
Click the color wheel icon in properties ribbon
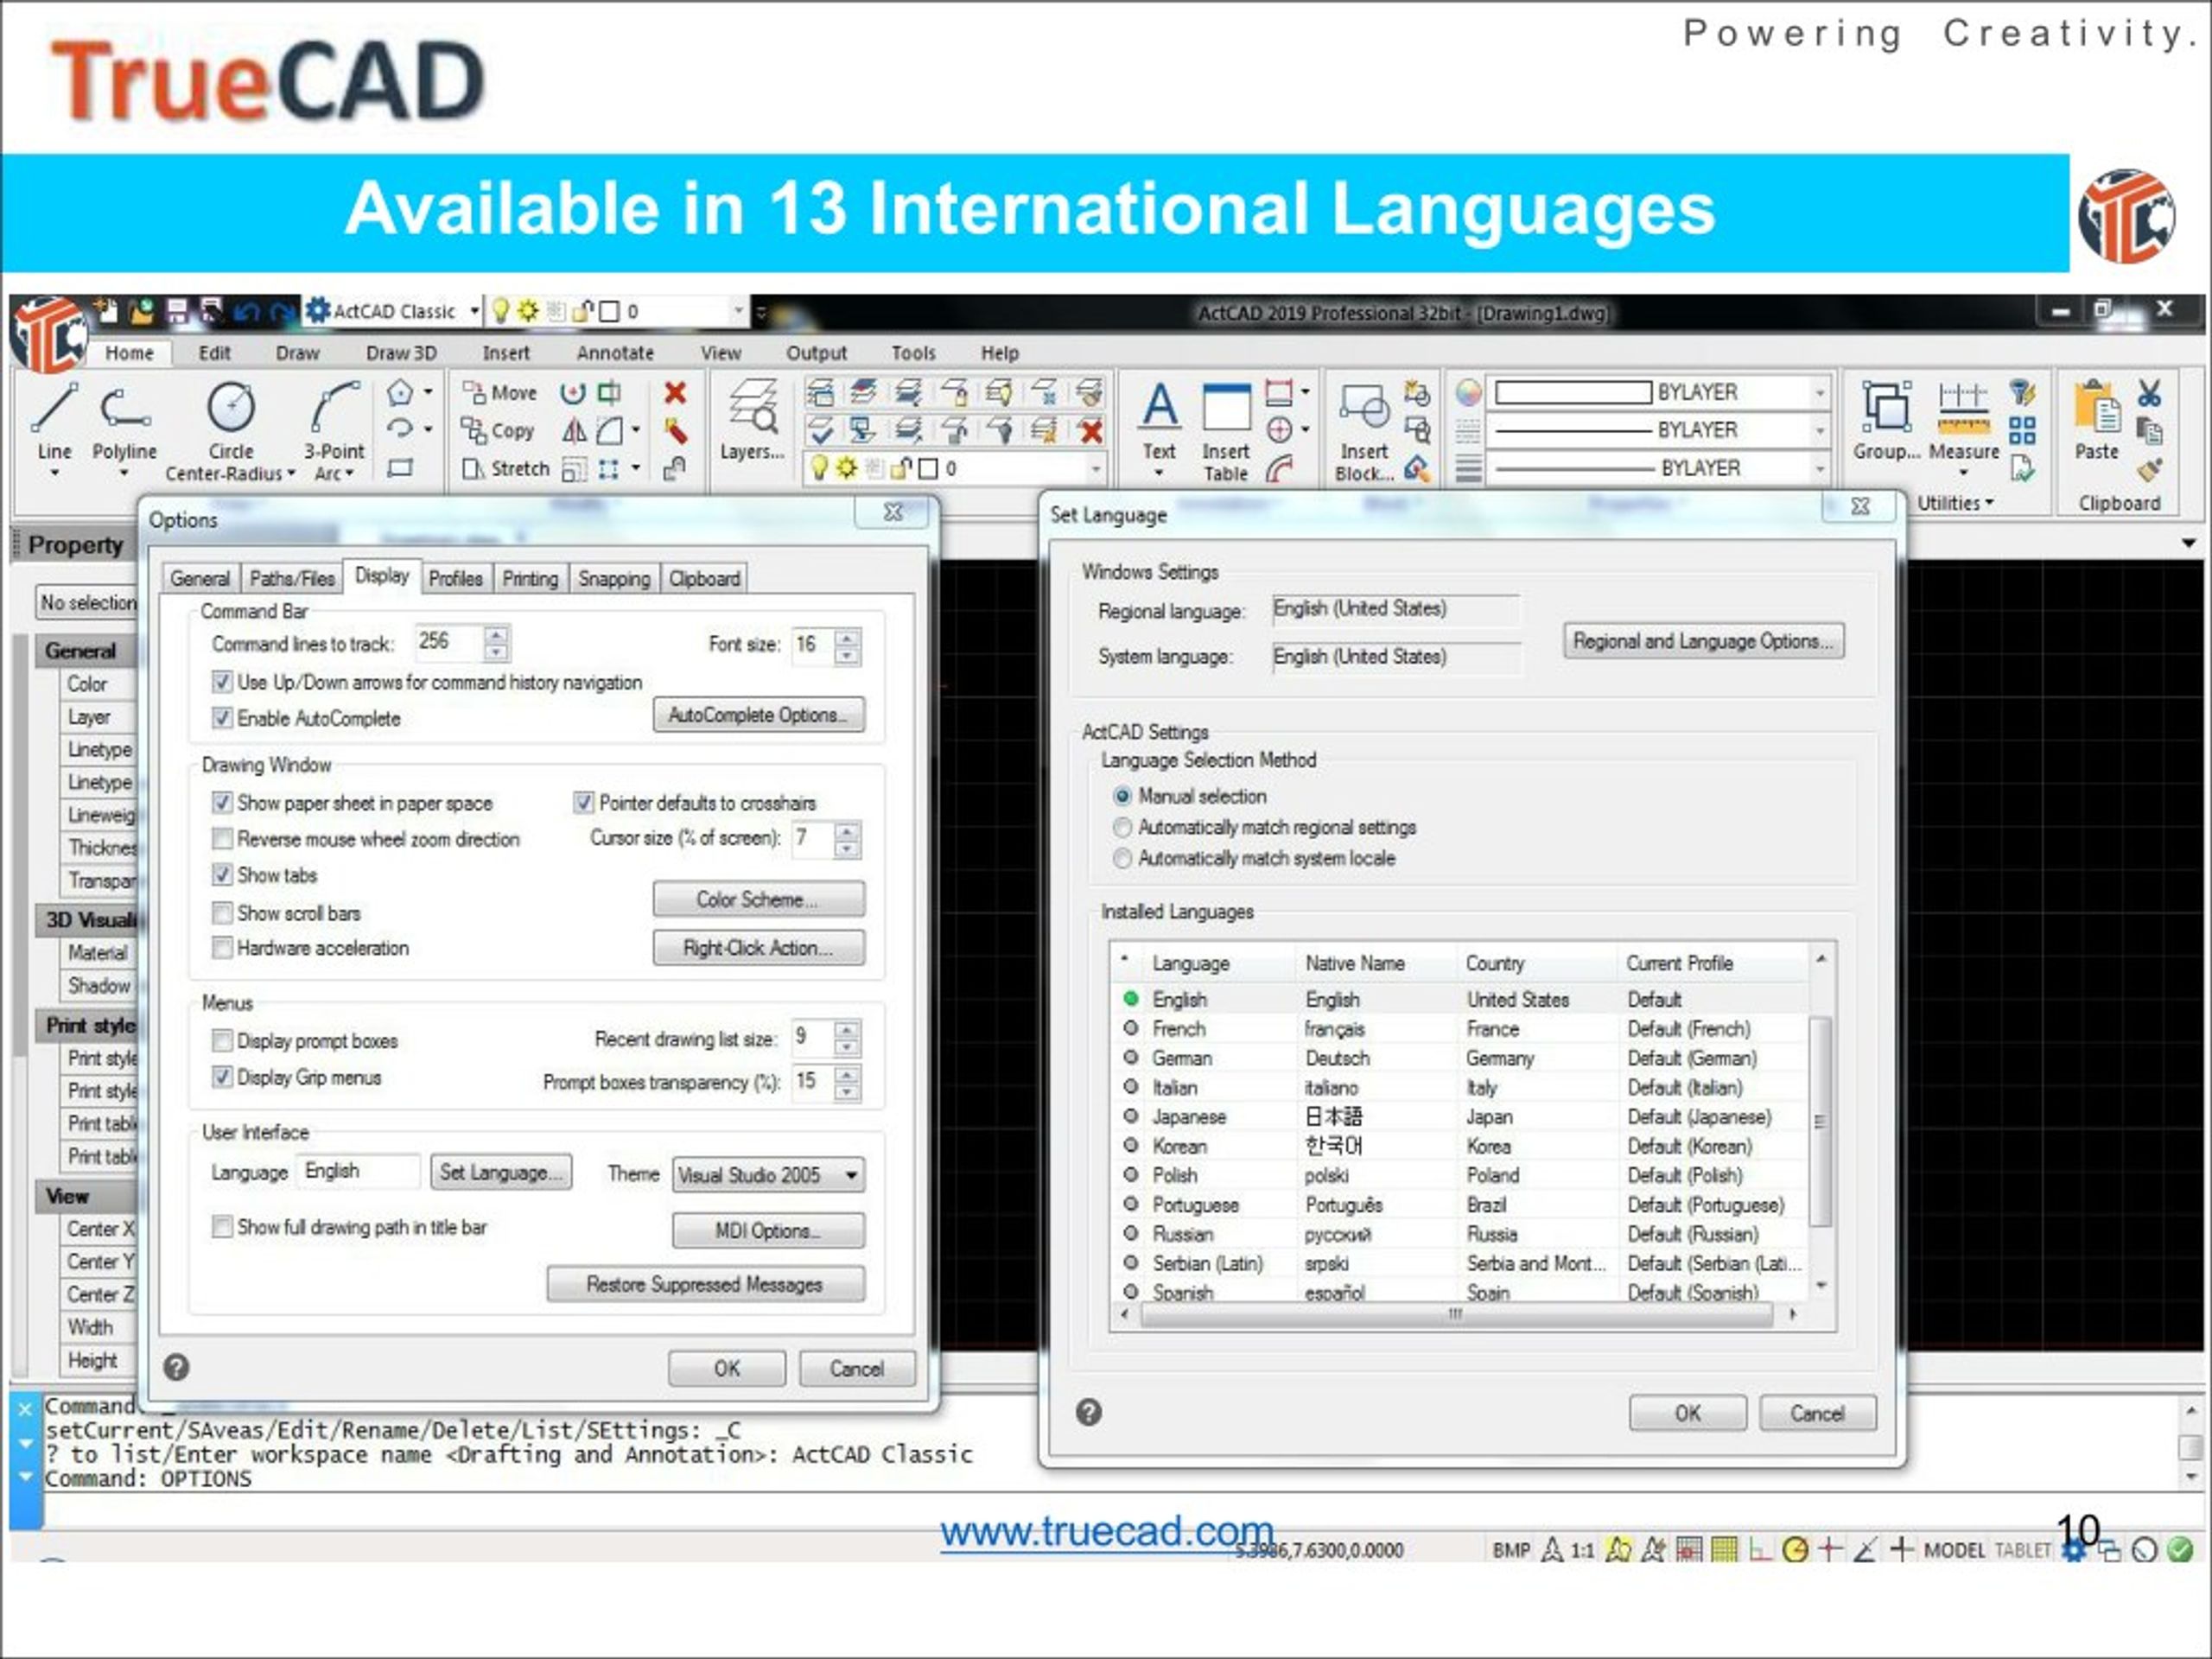(1468, 393)
